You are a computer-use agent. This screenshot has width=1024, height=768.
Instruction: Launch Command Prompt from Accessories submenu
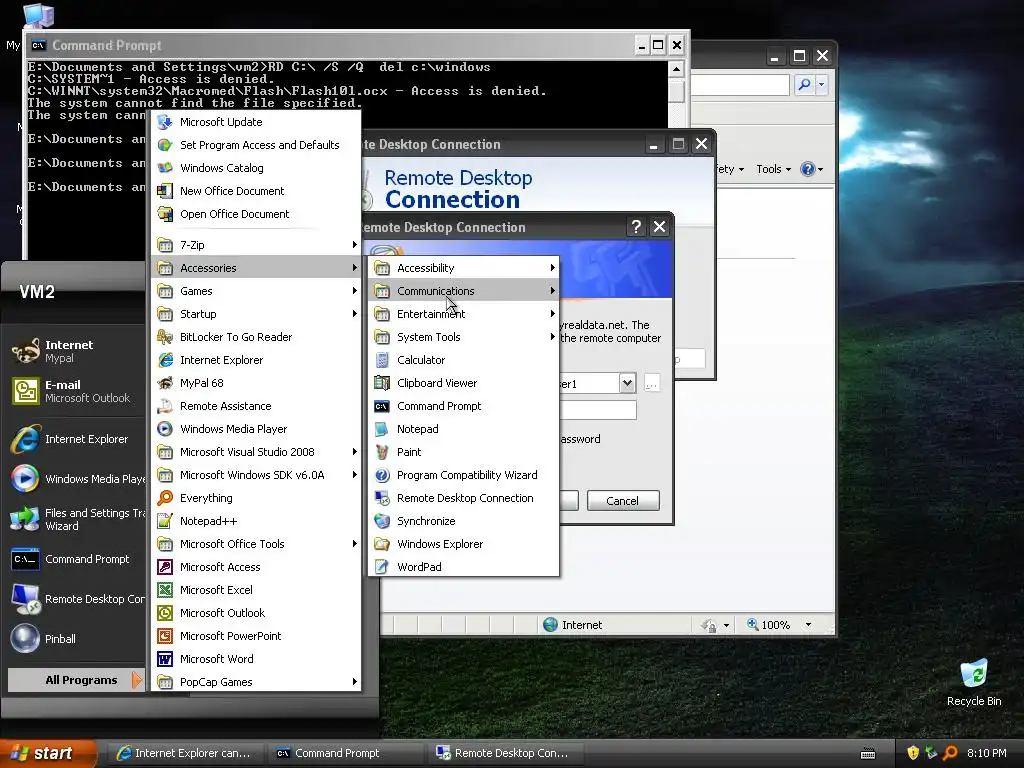(464, 406)
